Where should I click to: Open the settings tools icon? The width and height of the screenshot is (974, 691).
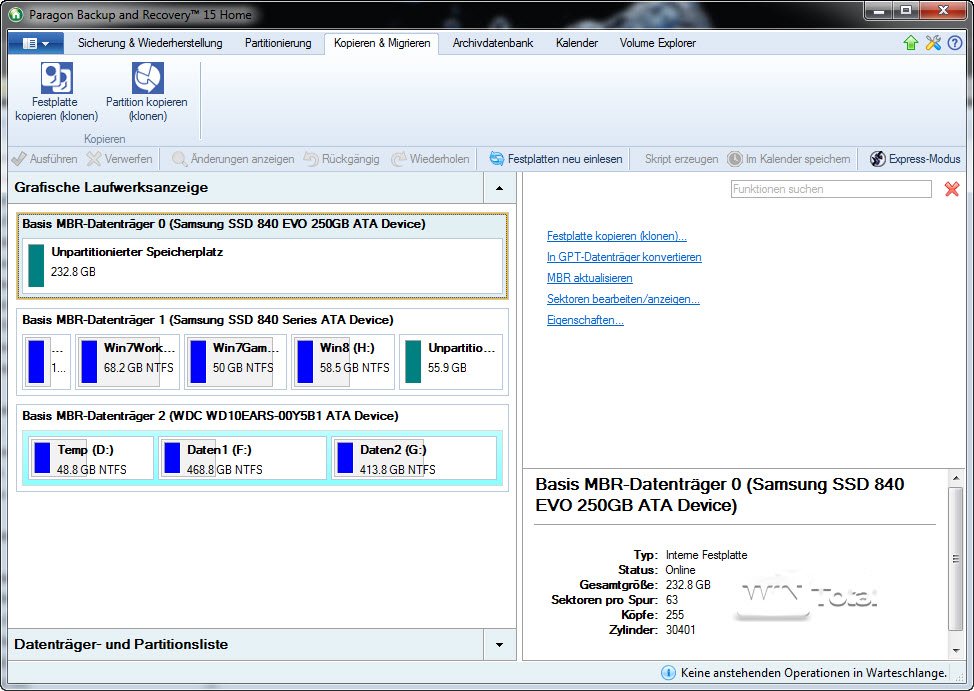[x=933, y=43]
